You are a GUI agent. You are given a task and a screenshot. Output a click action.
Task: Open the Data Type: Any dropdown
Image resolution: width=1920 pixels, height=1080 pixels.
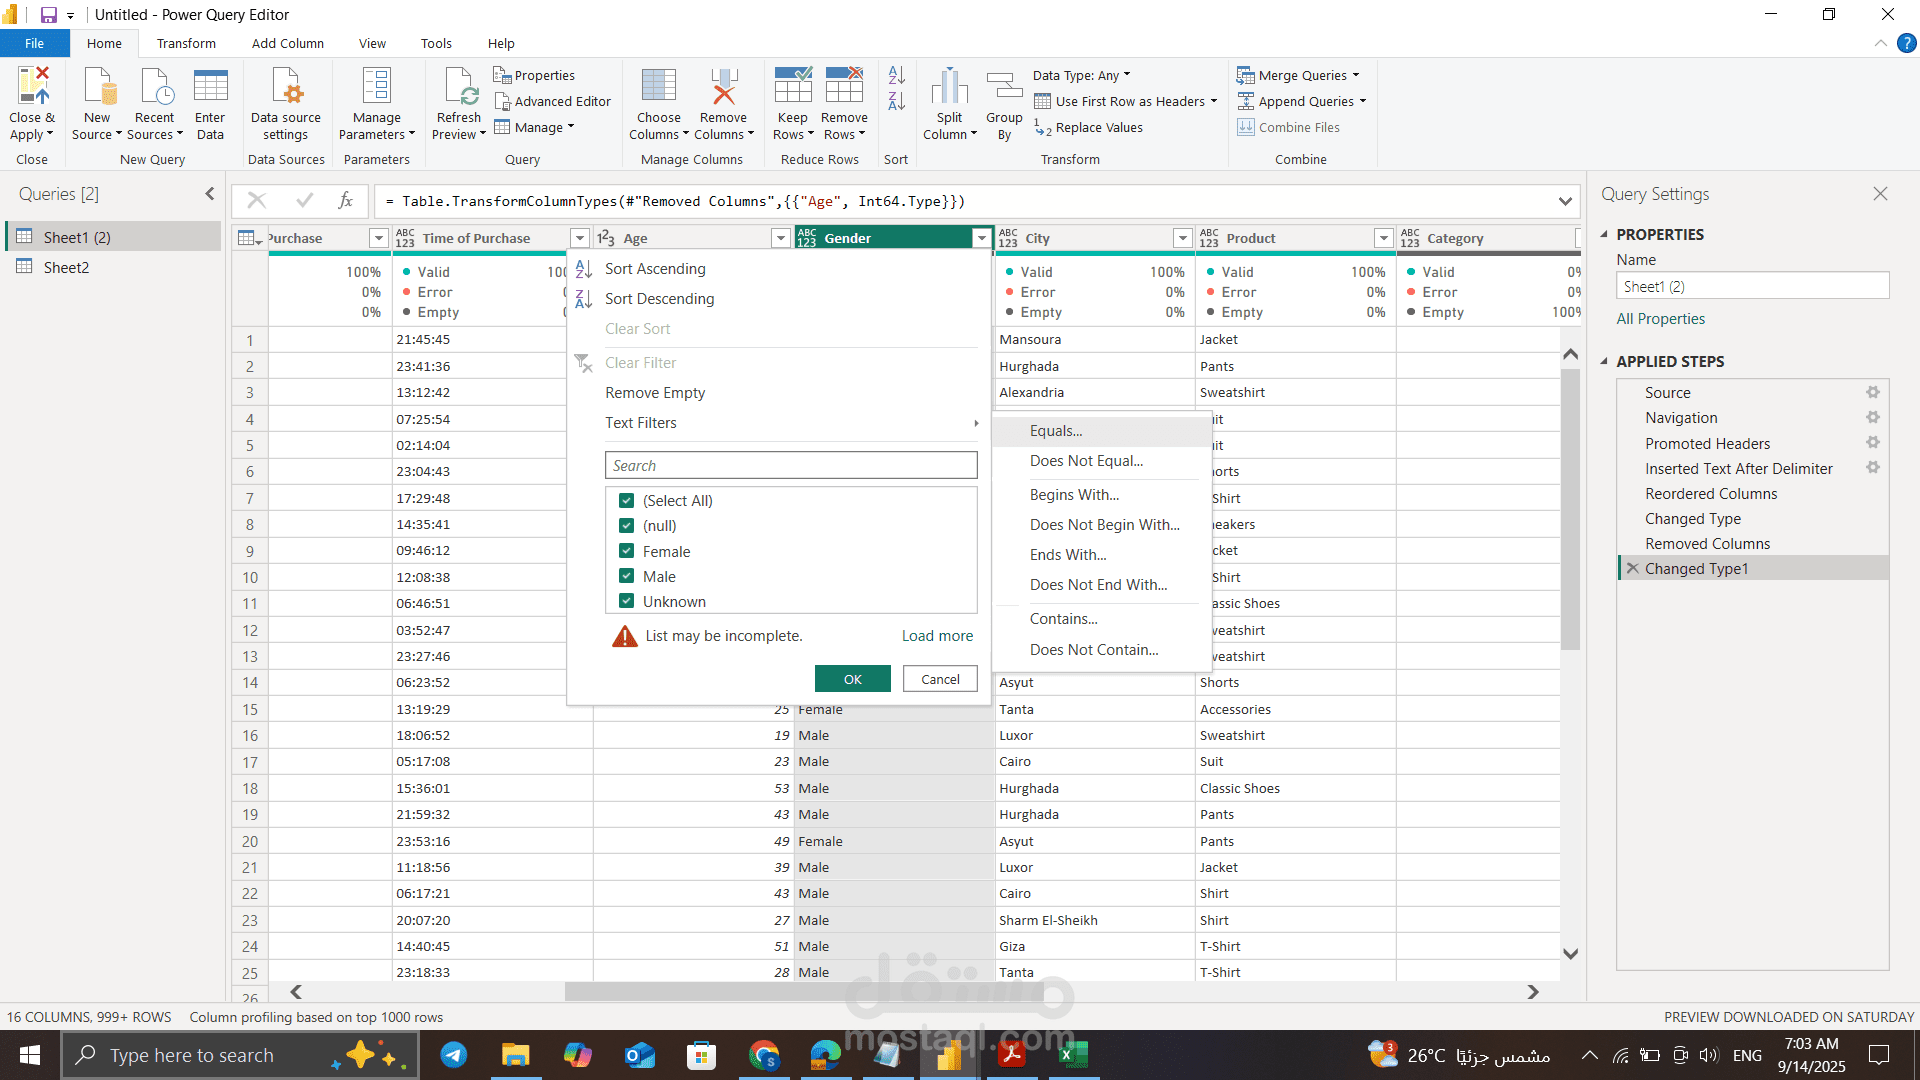[x=1081, y=75]
